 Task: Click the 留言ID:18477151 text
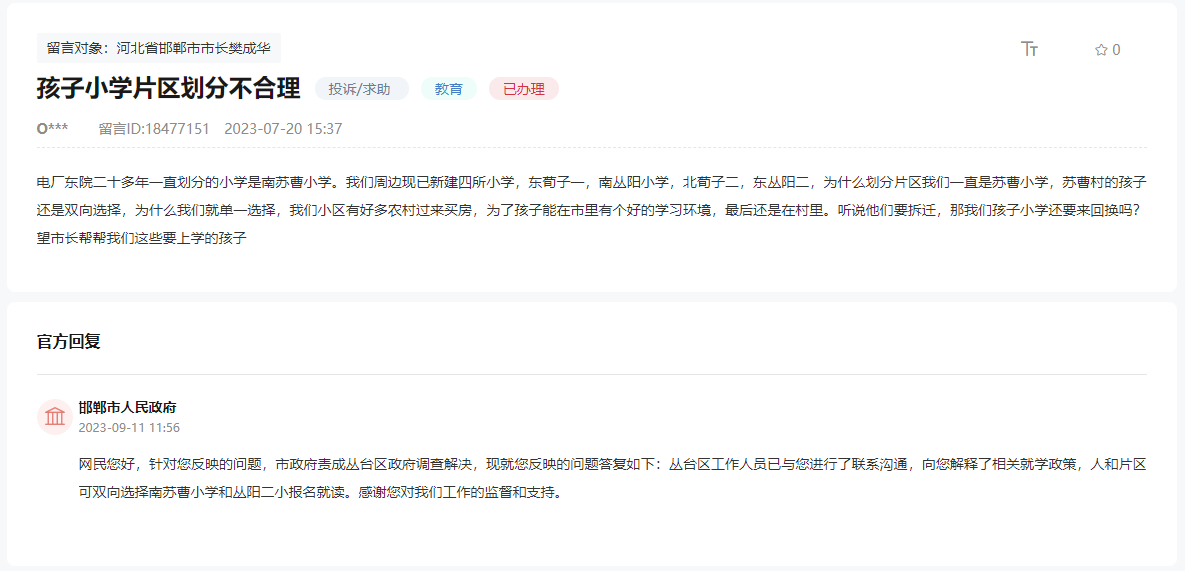(154, 128)
